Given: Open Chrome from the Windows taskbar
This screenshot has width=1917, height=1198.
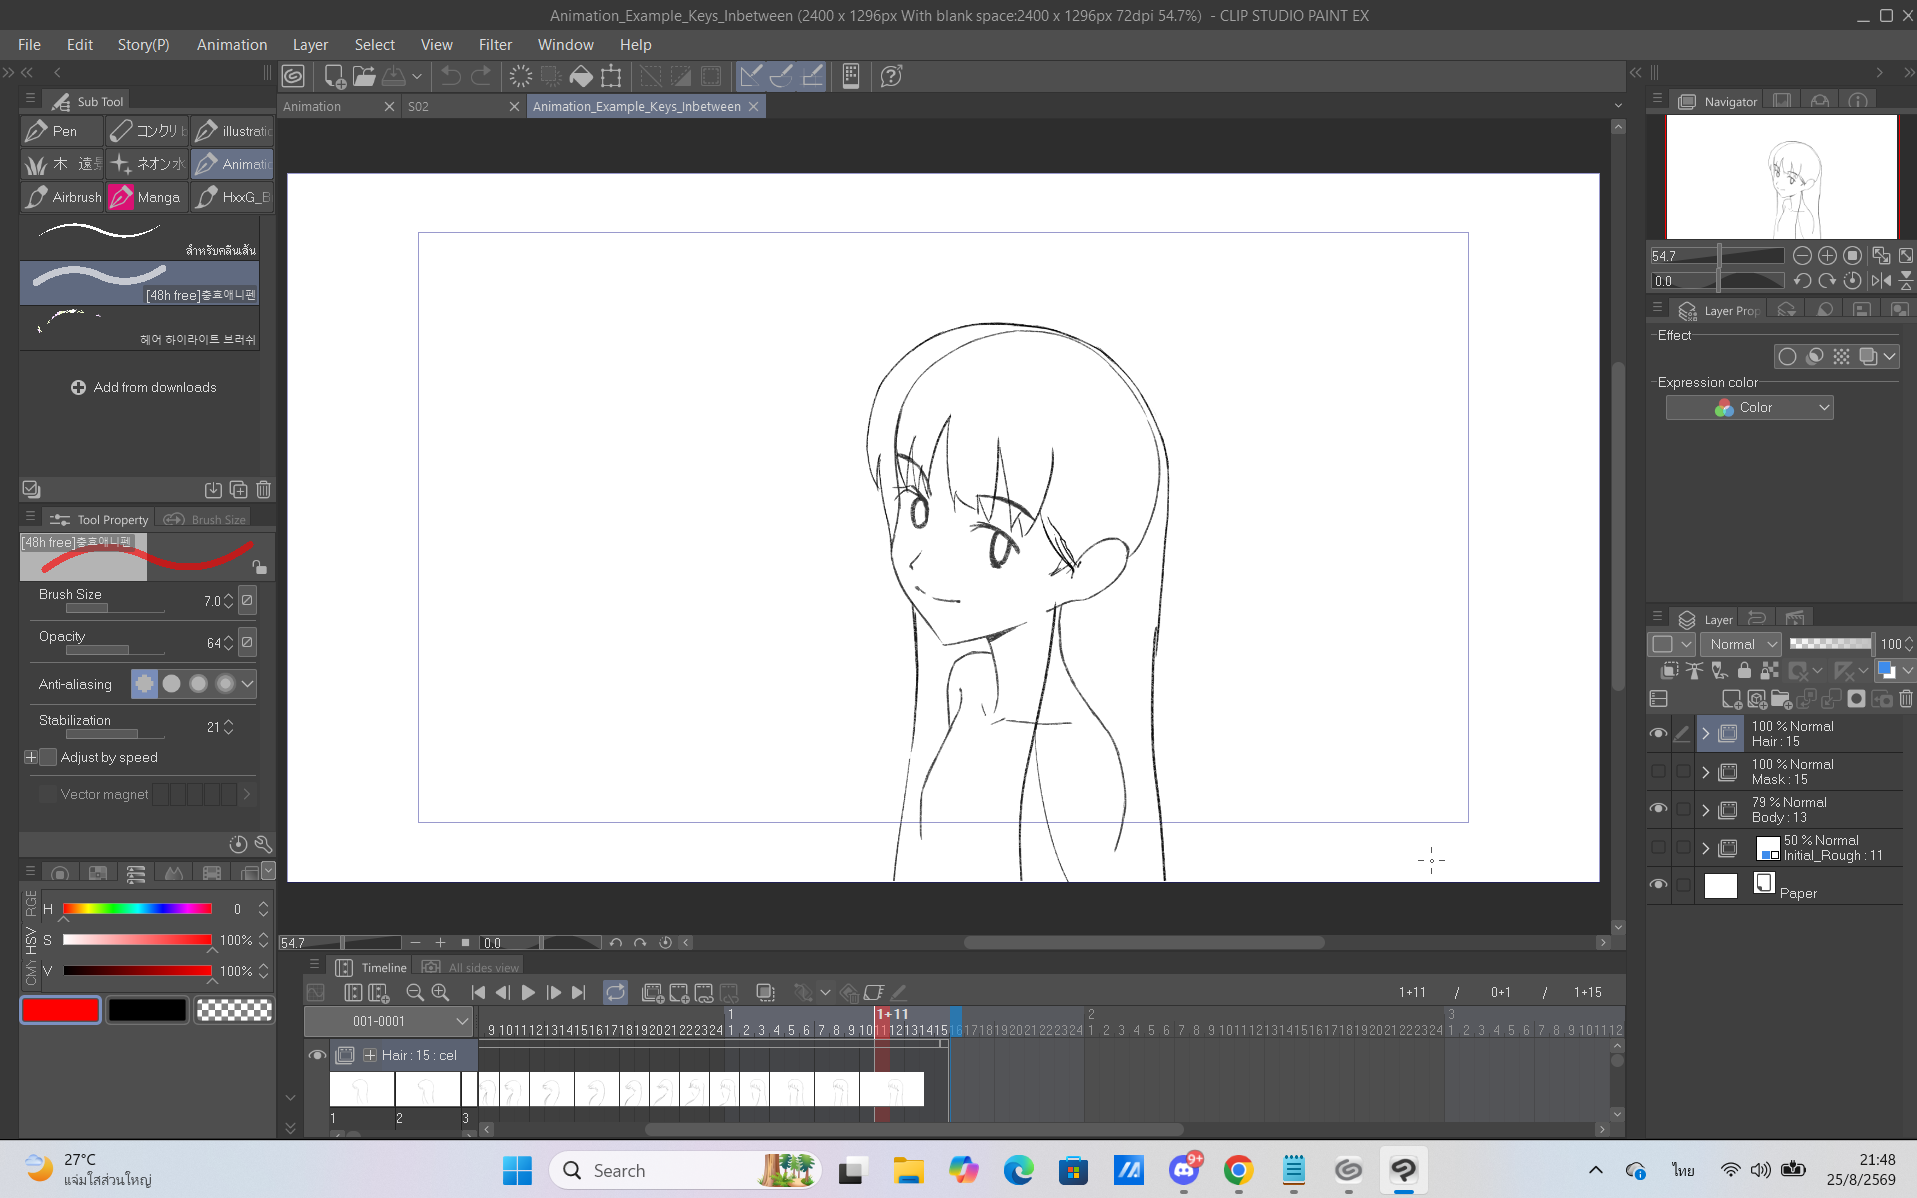Looking at the screenshot, I should pos(1238,1170).
